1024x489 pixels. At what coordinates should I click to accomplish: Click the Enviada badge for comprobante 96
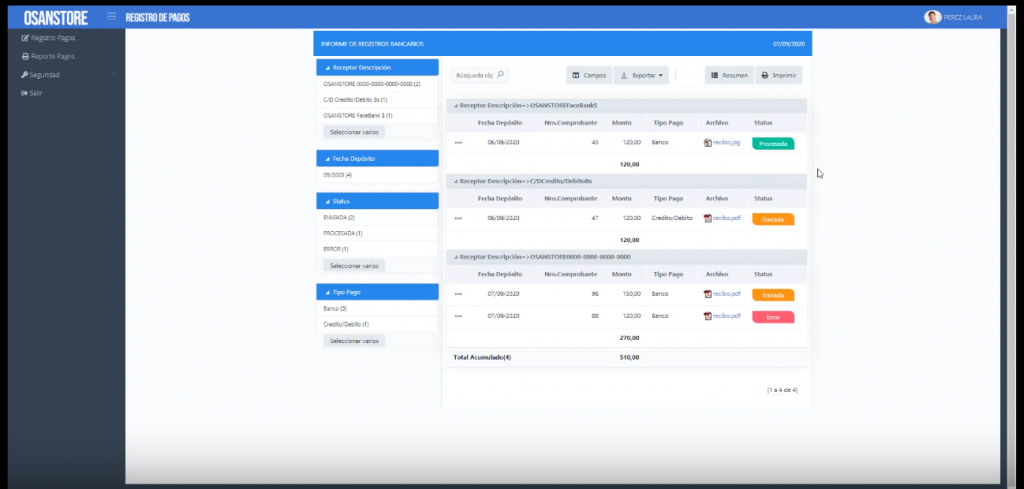click(x=773, y=295)
